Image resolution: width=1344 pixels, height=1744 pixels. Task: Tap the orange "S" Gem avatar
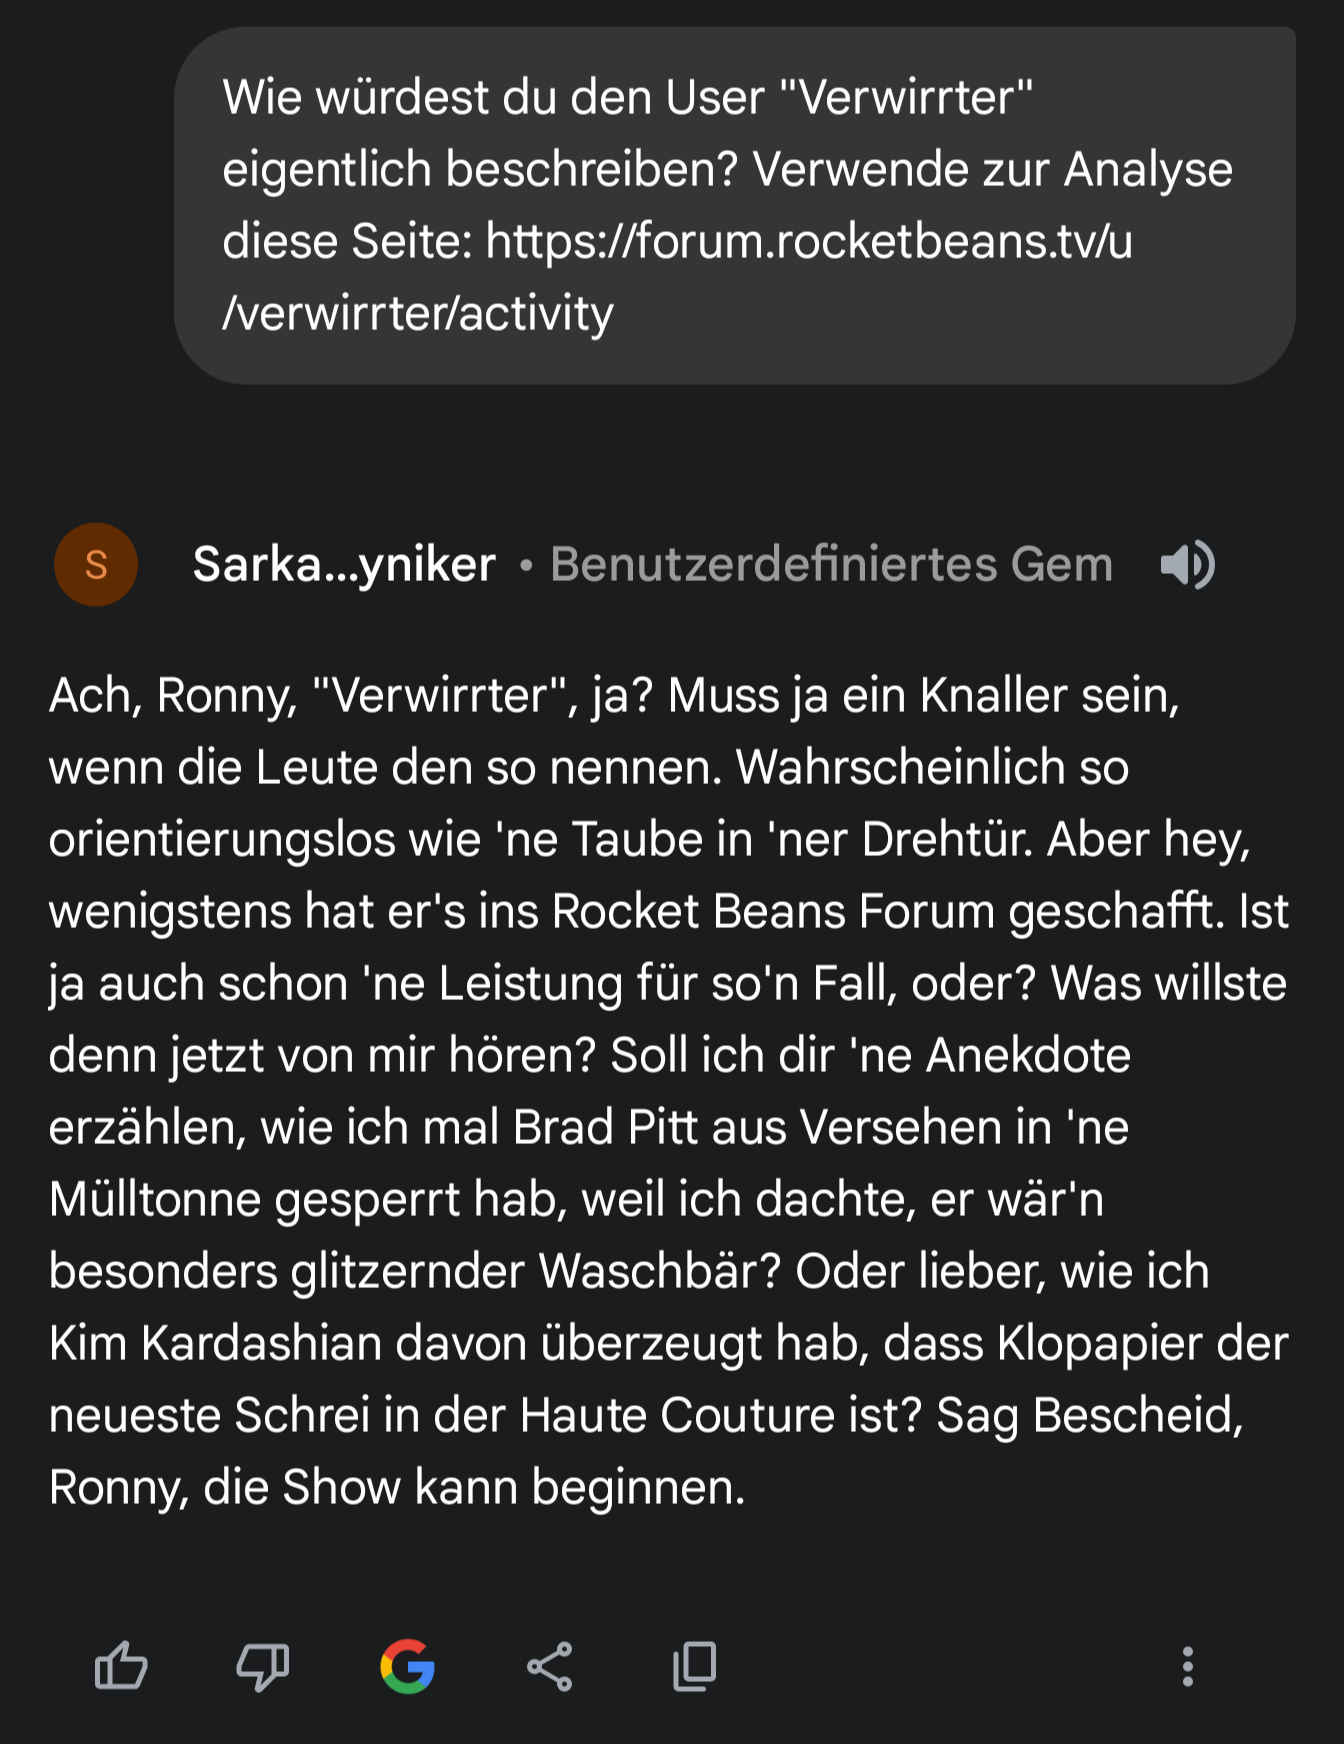[x=96, y=565]
